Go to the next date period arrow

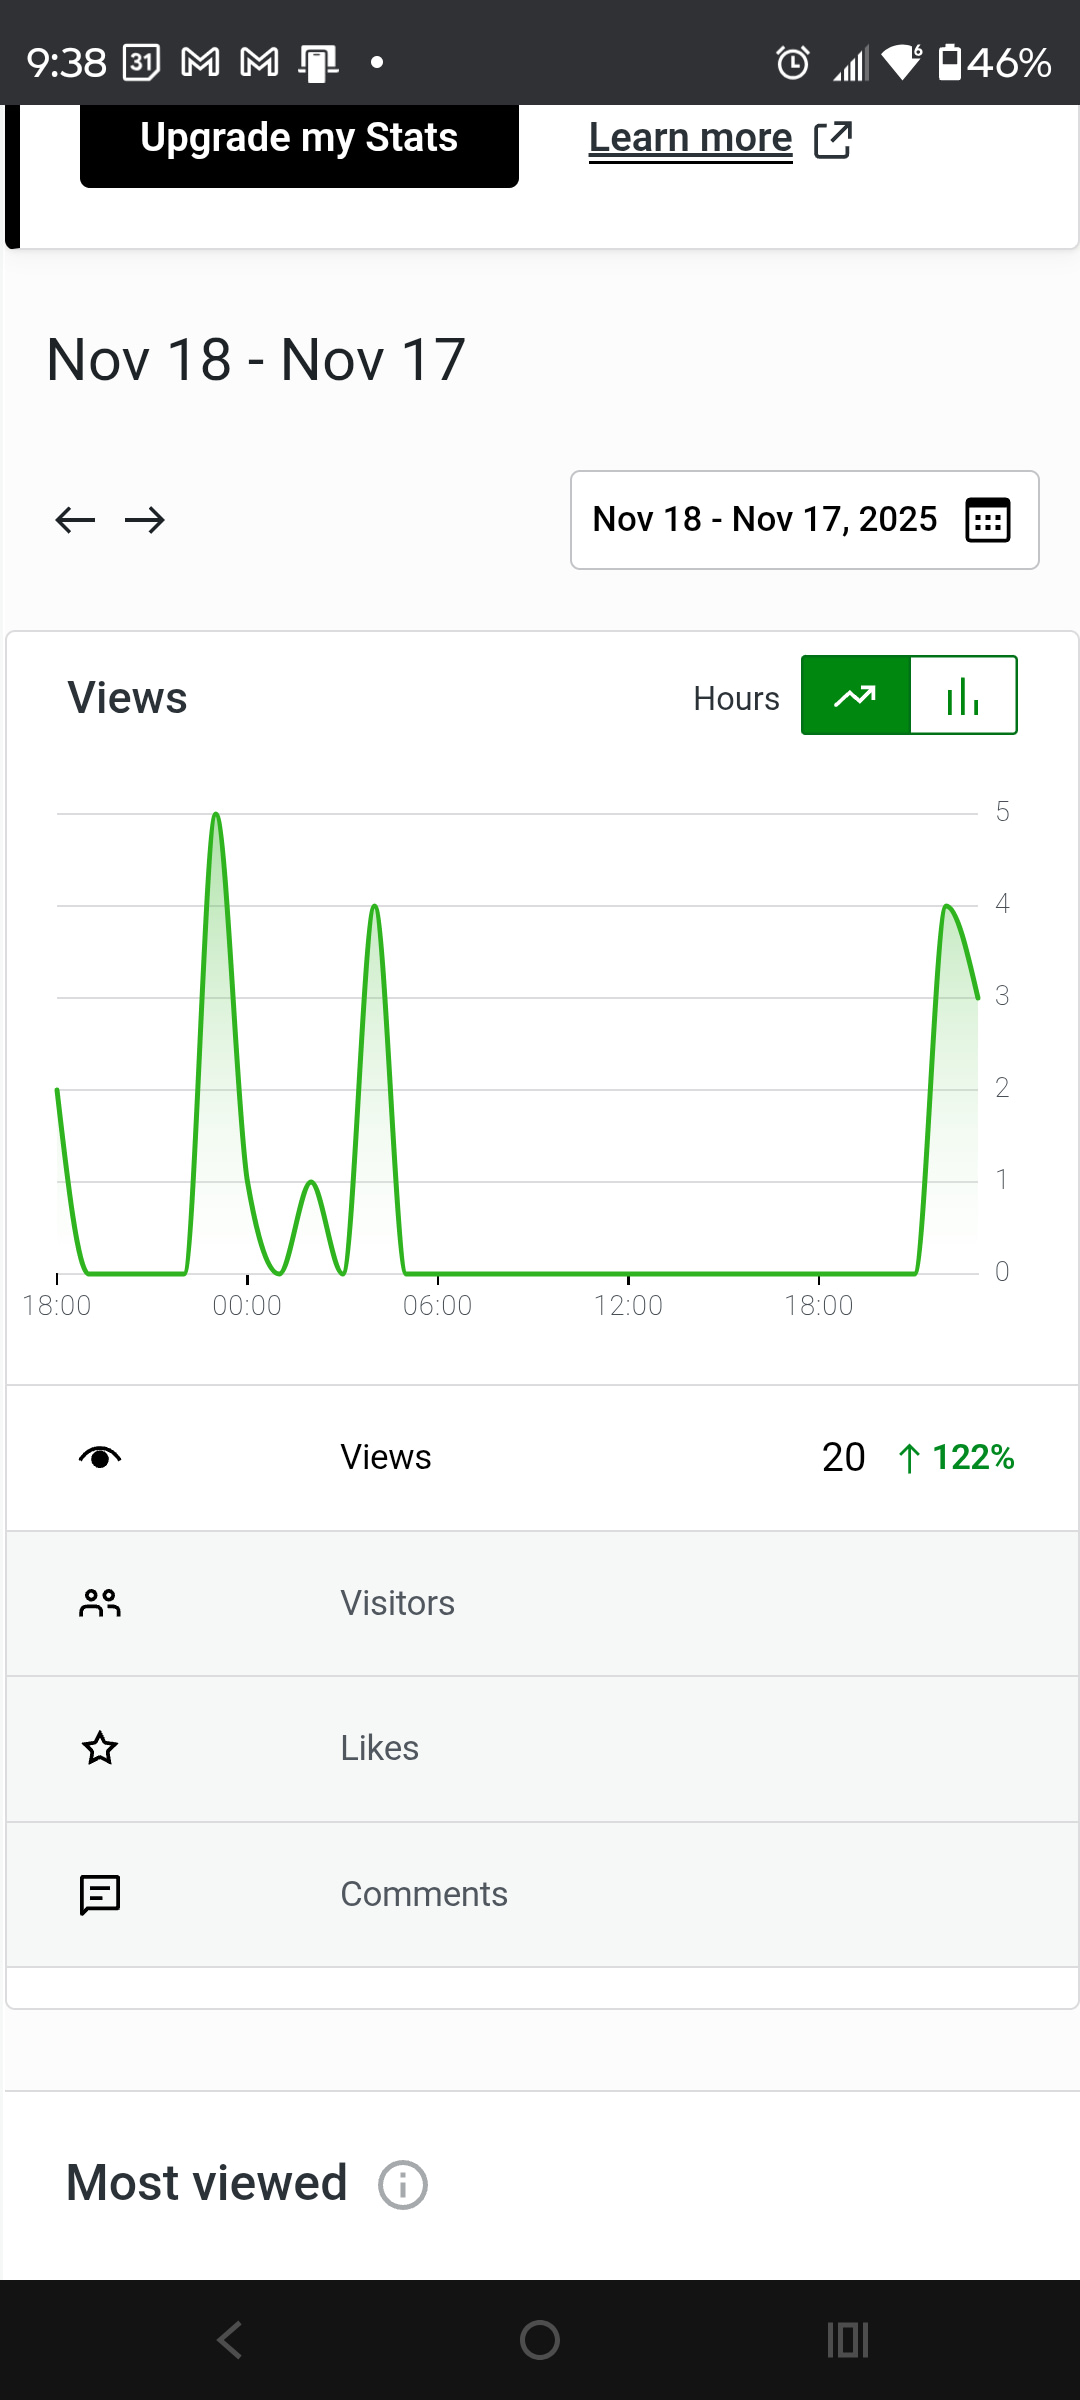[145, 520]
